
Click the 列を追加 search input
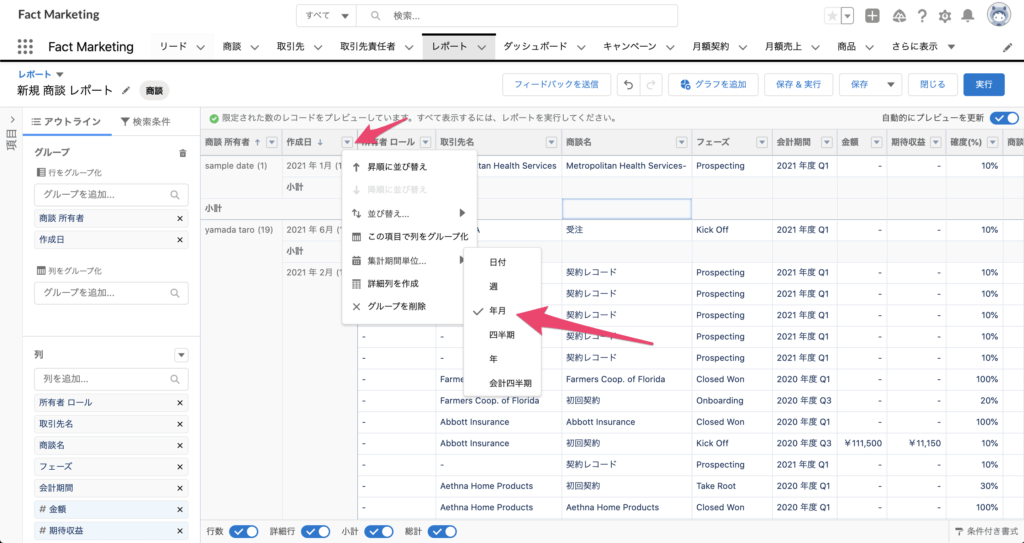(x=111, y=379)
